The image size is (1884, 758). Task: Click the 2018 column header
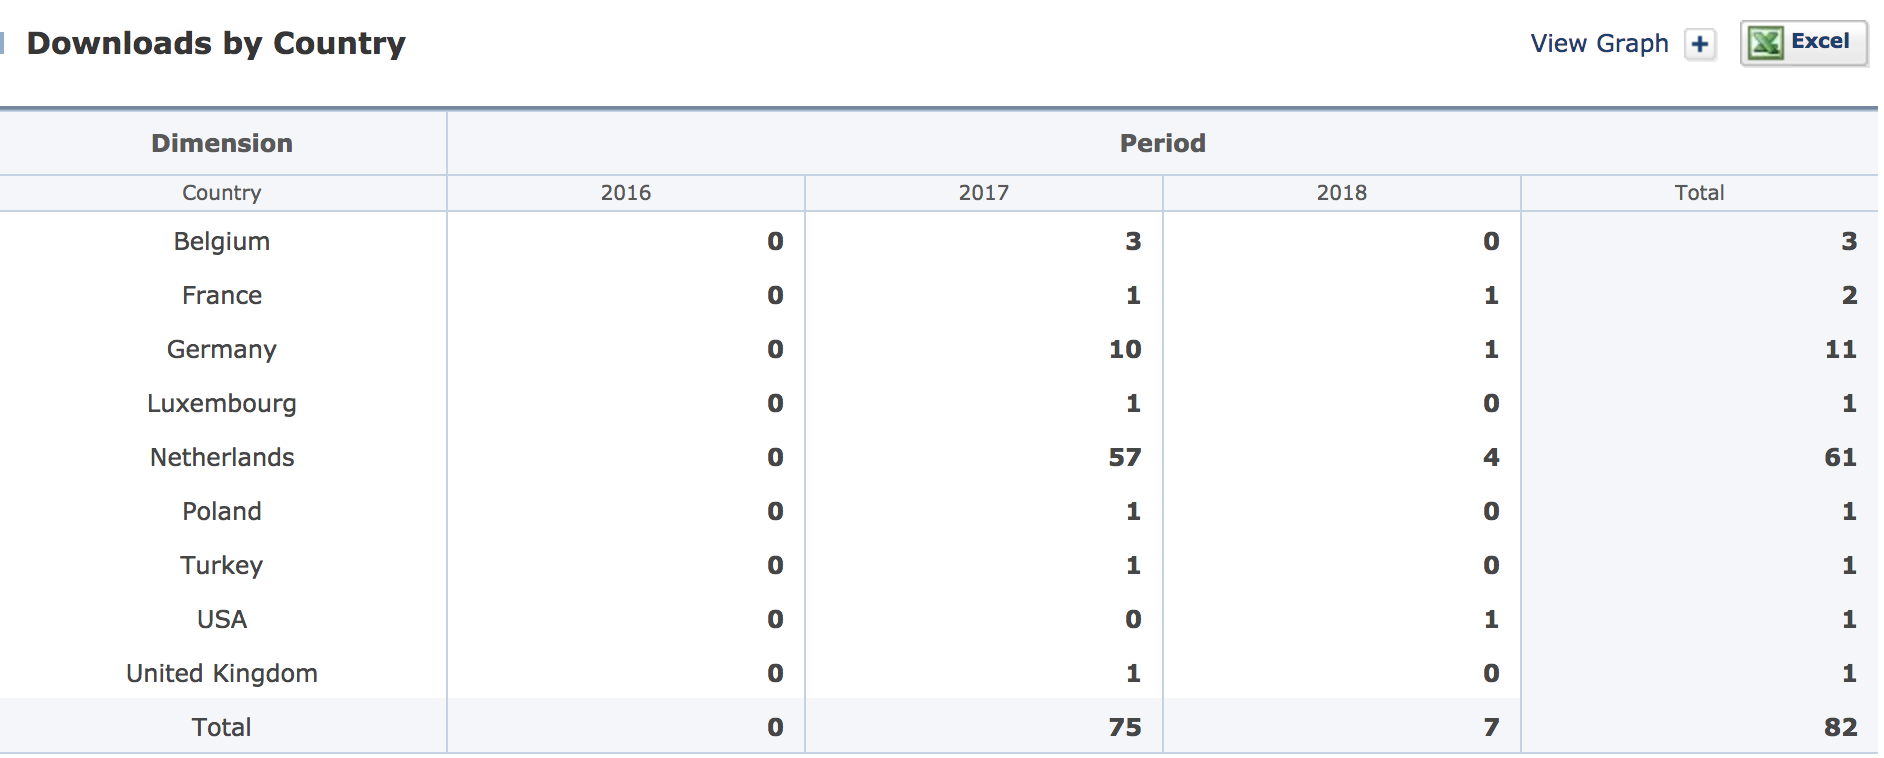click(x=1341, y=193)
